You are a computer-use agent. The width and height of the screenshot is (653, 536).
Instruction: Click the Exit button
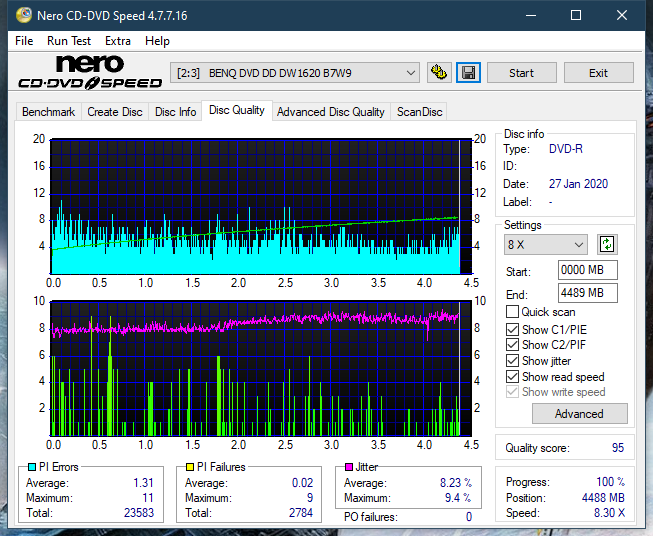598,73
